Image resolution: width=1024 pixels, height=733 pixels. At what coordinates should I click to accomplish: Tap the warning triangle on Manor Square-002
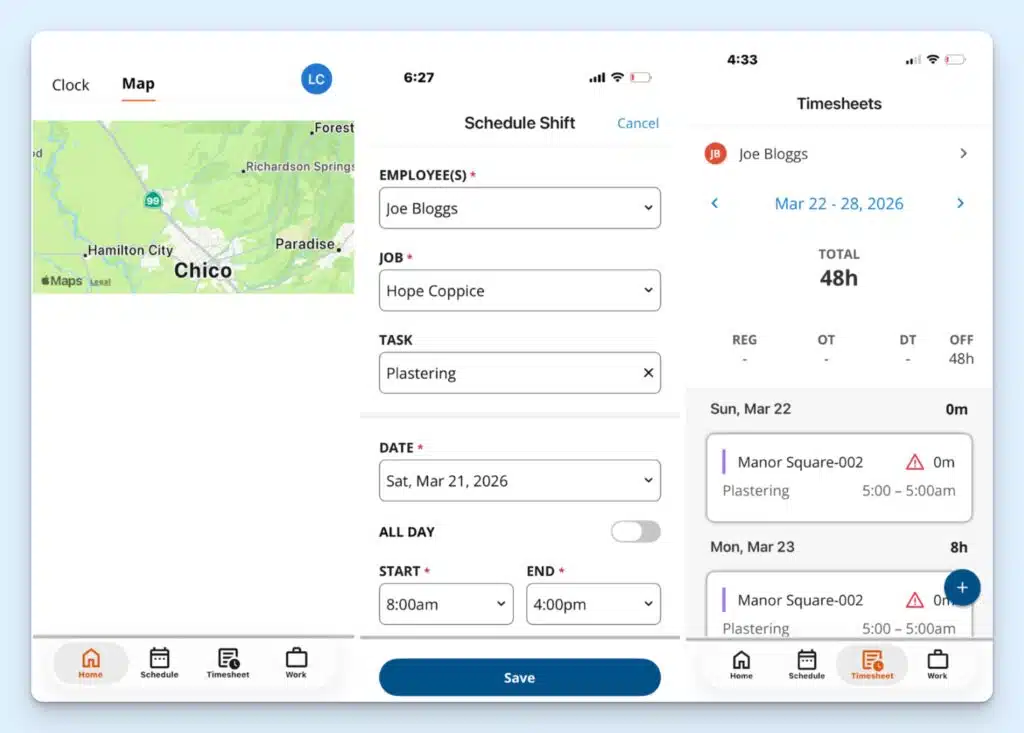click(x=916, y=462)
